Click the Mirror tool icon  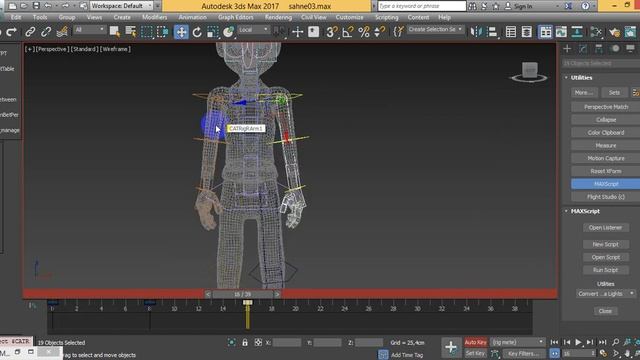476,32
